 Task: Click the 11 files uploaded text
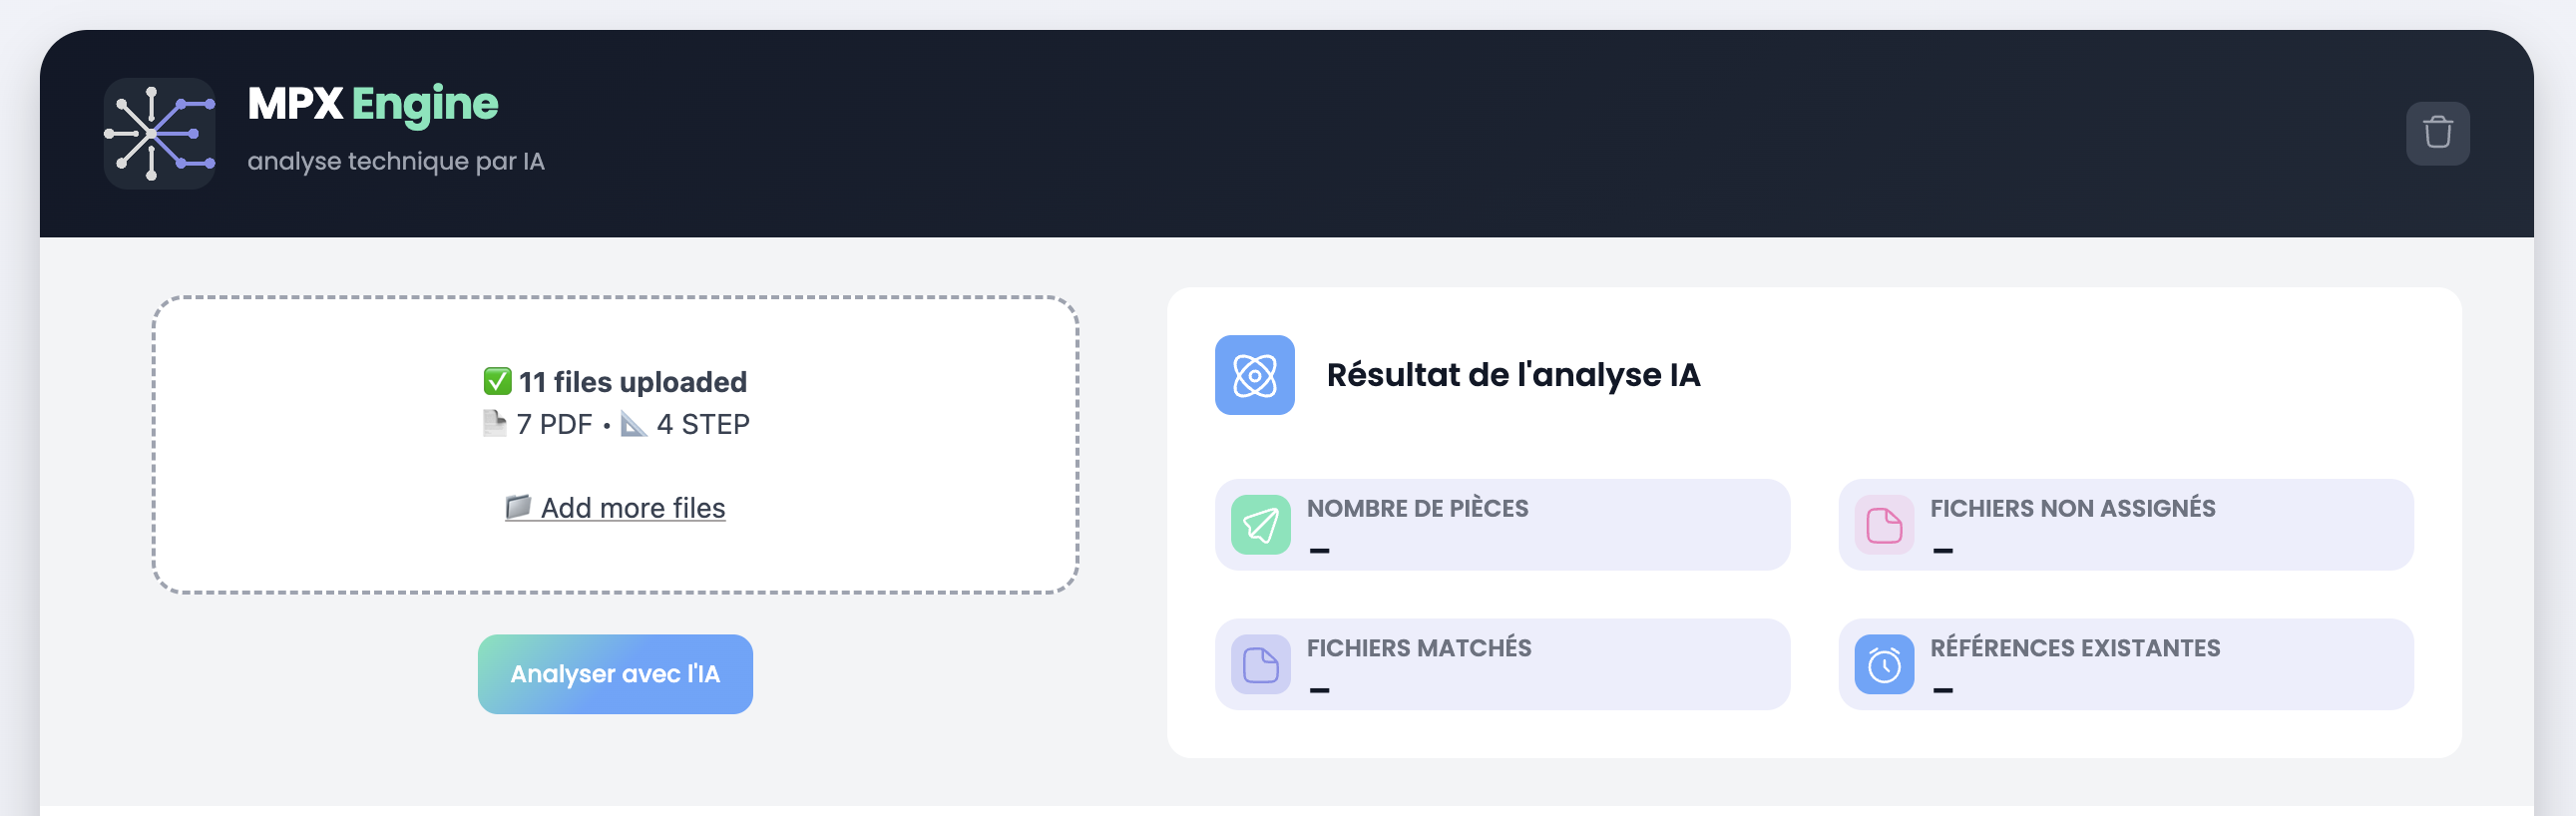pos(632,381)
